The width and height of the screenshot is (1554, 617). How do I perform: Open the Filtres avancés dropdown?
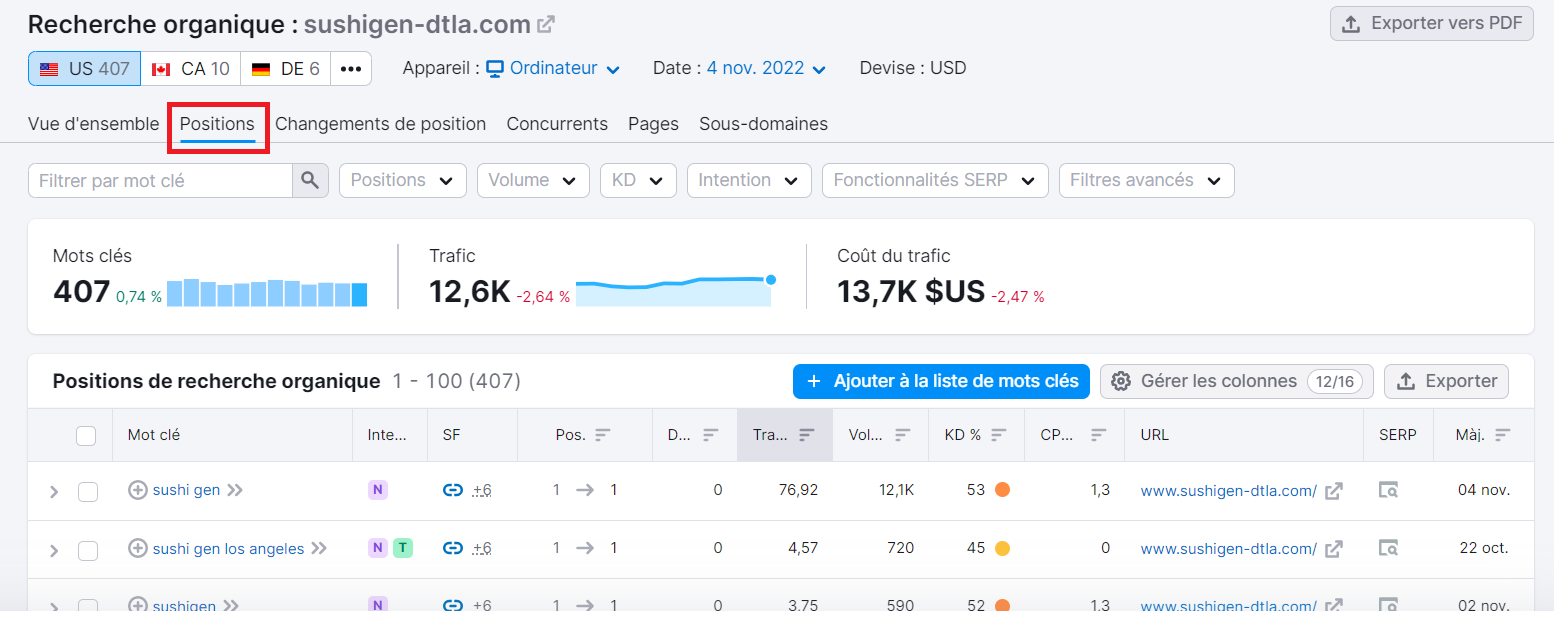click(x=1147, y=180)
